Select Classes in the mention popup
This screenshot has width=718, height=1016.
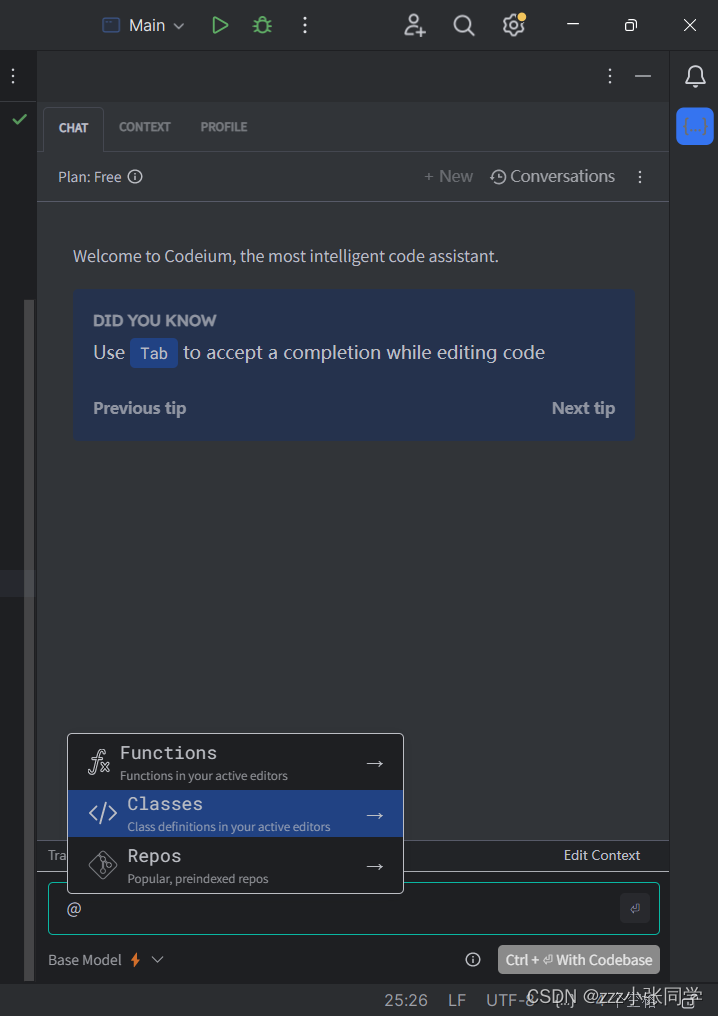click(235, 814)
